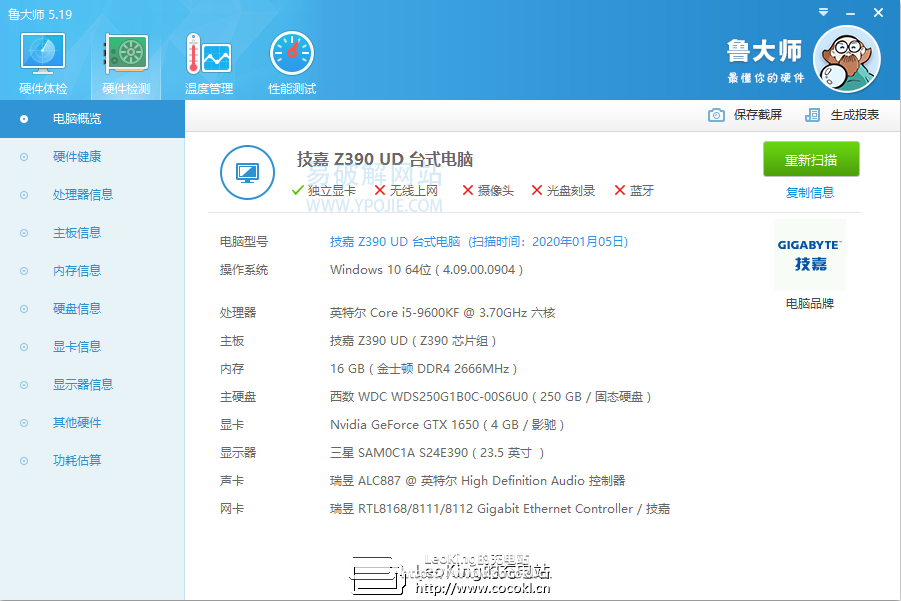
Task: Click the 摄像头 red cross status
Action: (488, 190)
